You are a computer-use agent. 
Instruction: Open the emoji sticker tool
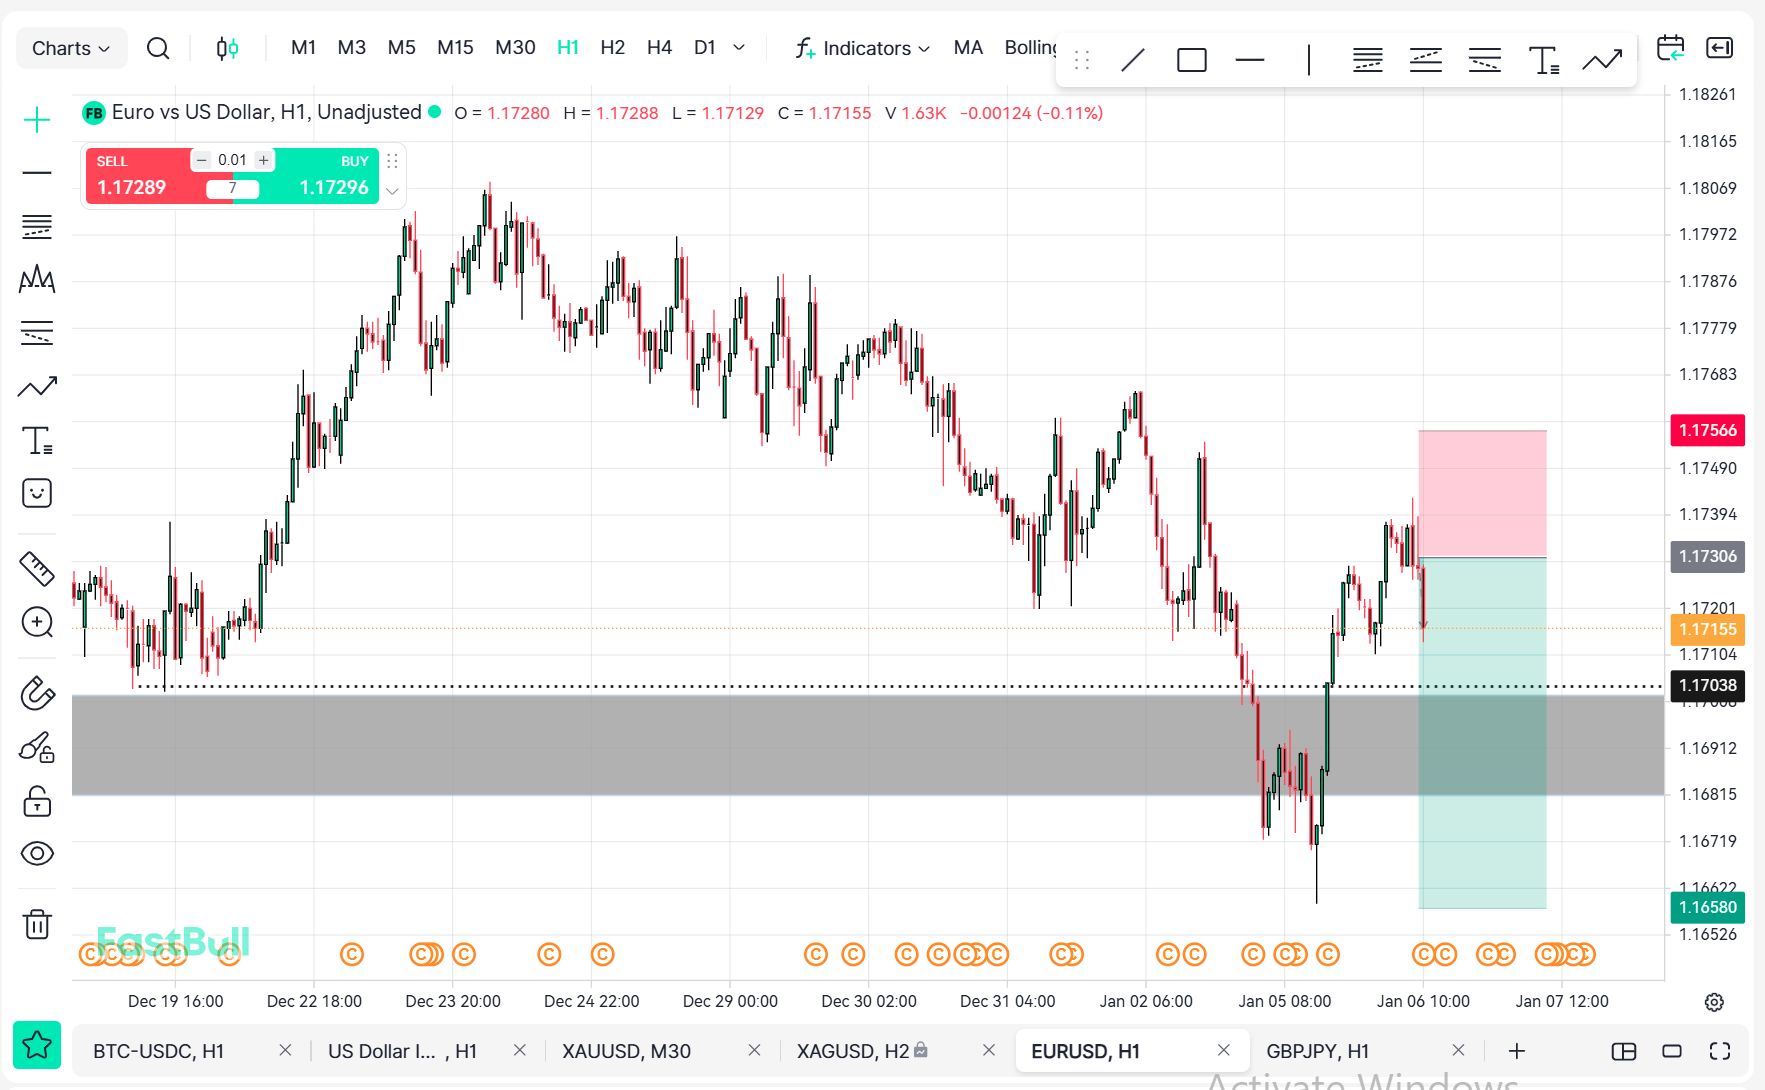(x=37, y=493)
